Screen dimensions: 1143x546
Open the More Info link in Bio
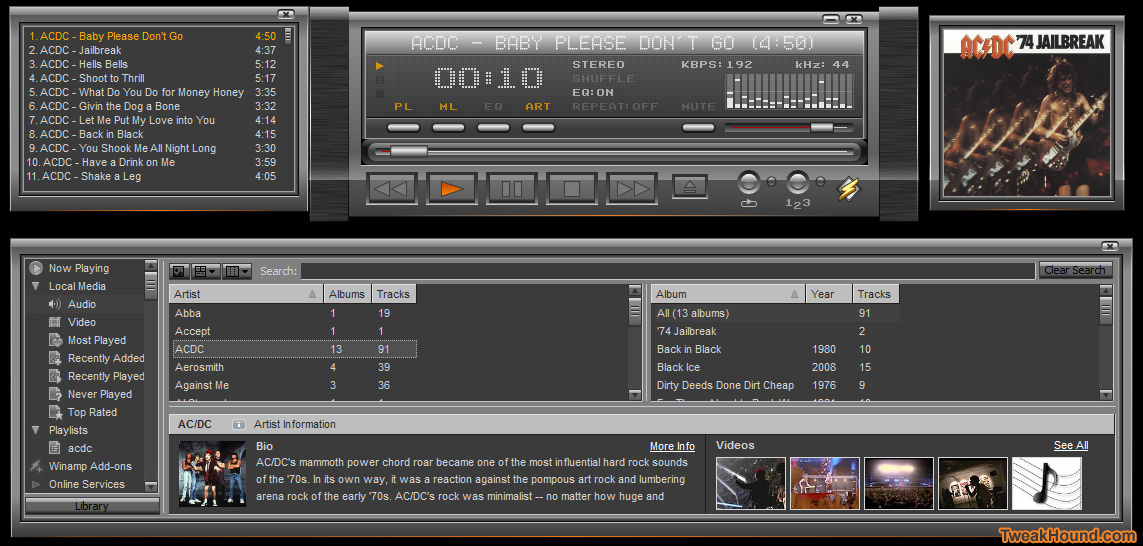[672, 446]
